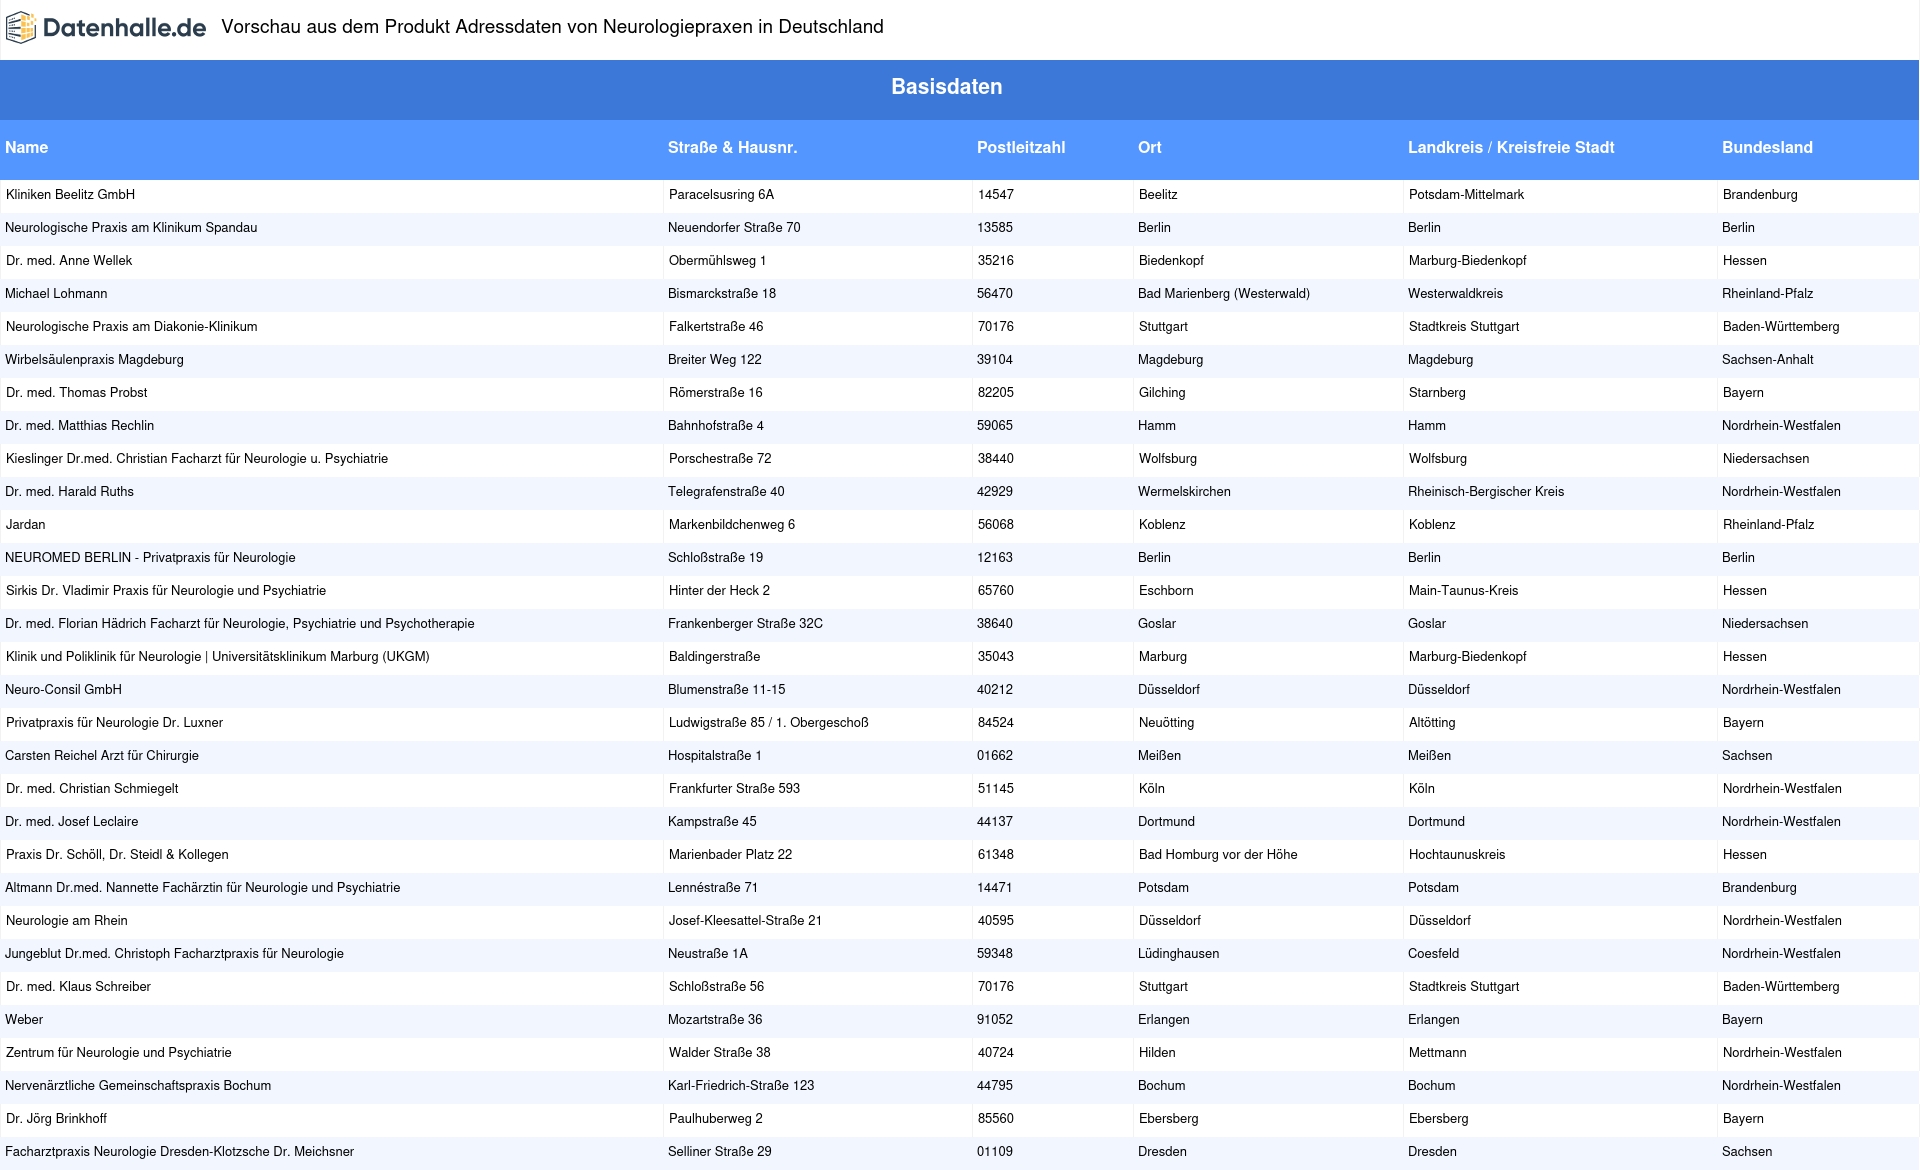Select the Eschborn town cell
Viewport: 1920px width, 1170px height.
click(1166, 591)
